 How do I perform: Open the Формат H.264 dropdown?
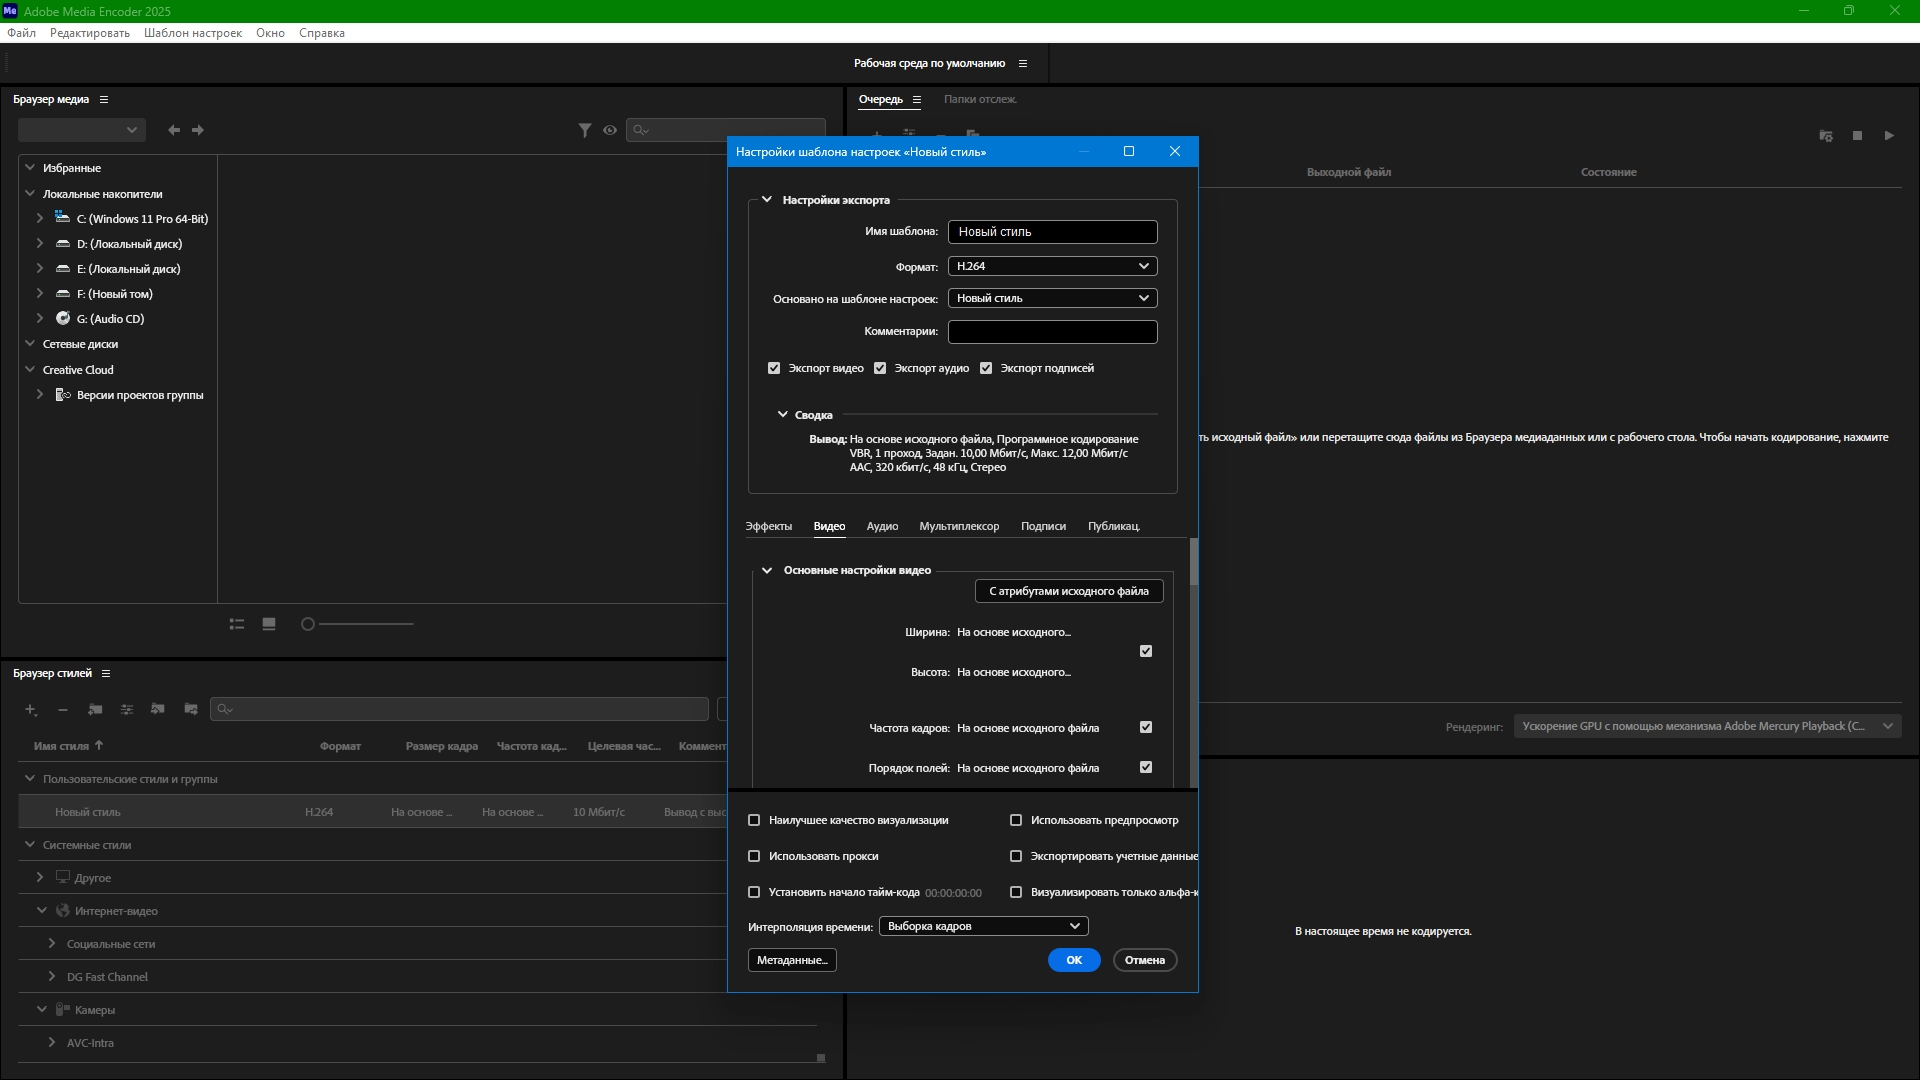pos(1052,266)
